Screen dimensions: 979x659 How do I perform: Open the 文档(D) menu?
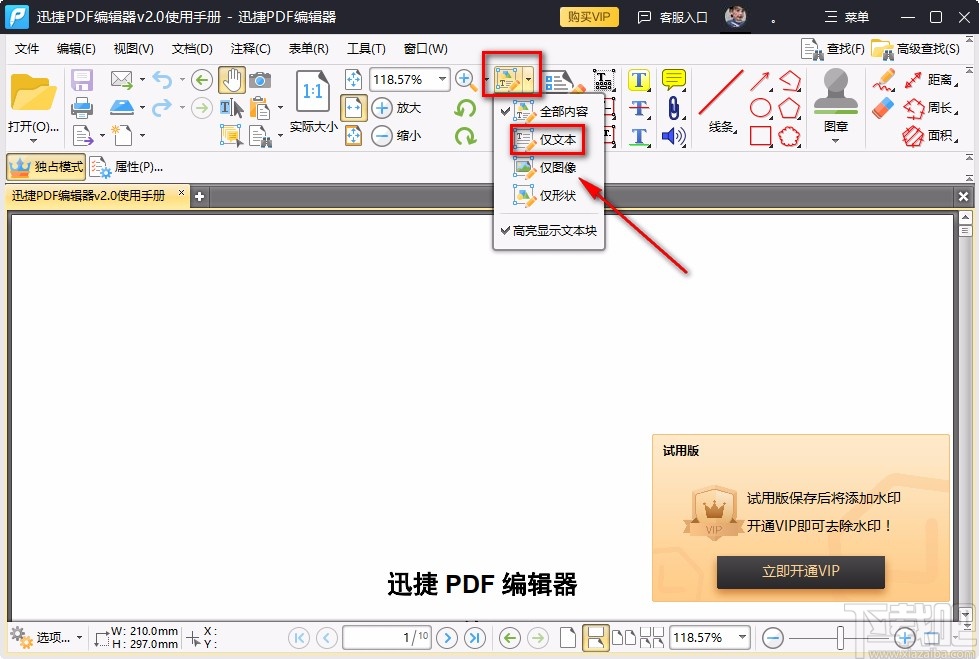[190, 48]
